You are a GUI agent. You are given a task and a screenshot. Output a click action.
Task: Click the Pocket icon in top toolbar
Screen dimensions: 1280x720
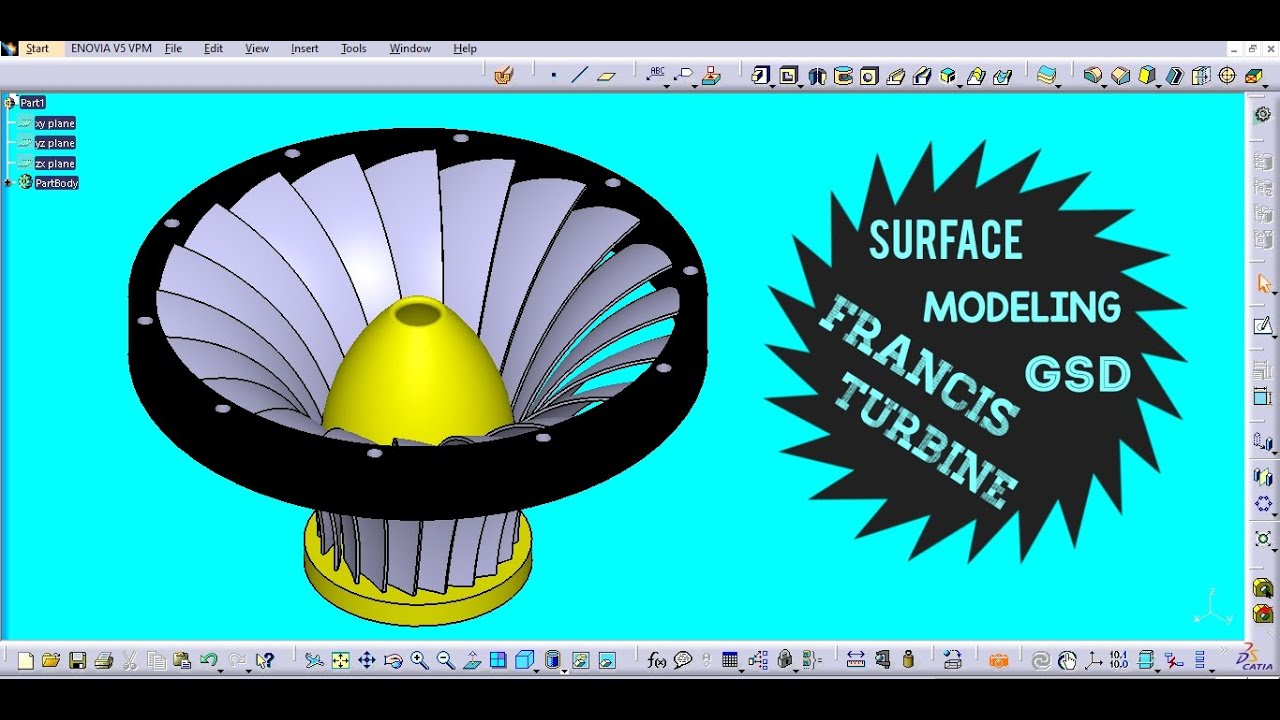[788, 75]
